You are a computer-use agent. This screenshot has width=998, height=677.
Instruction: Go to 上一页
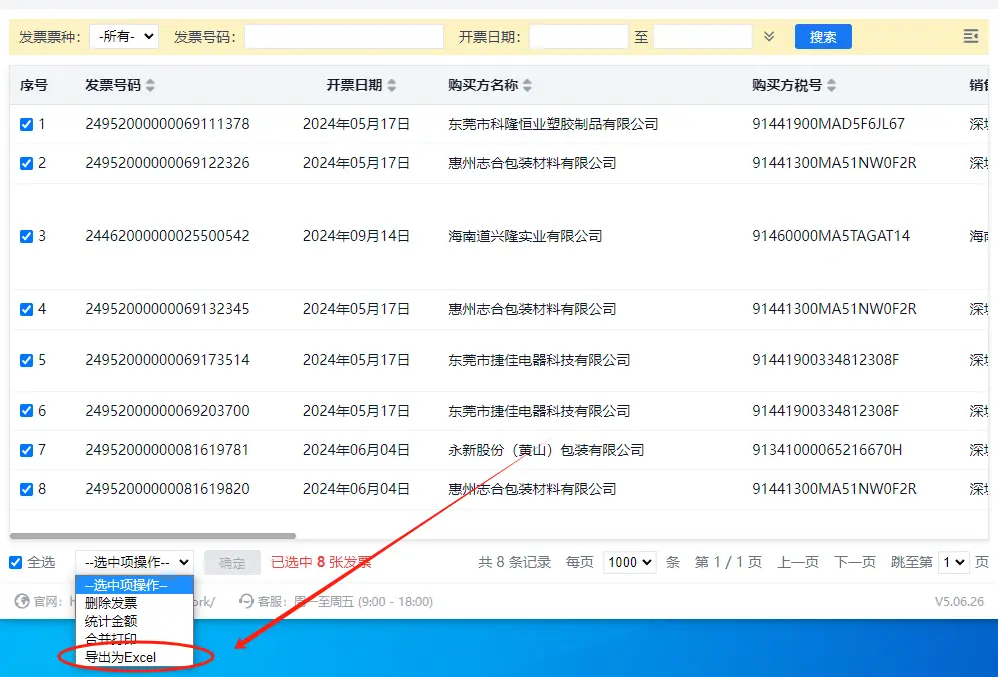tap(798, 562)
